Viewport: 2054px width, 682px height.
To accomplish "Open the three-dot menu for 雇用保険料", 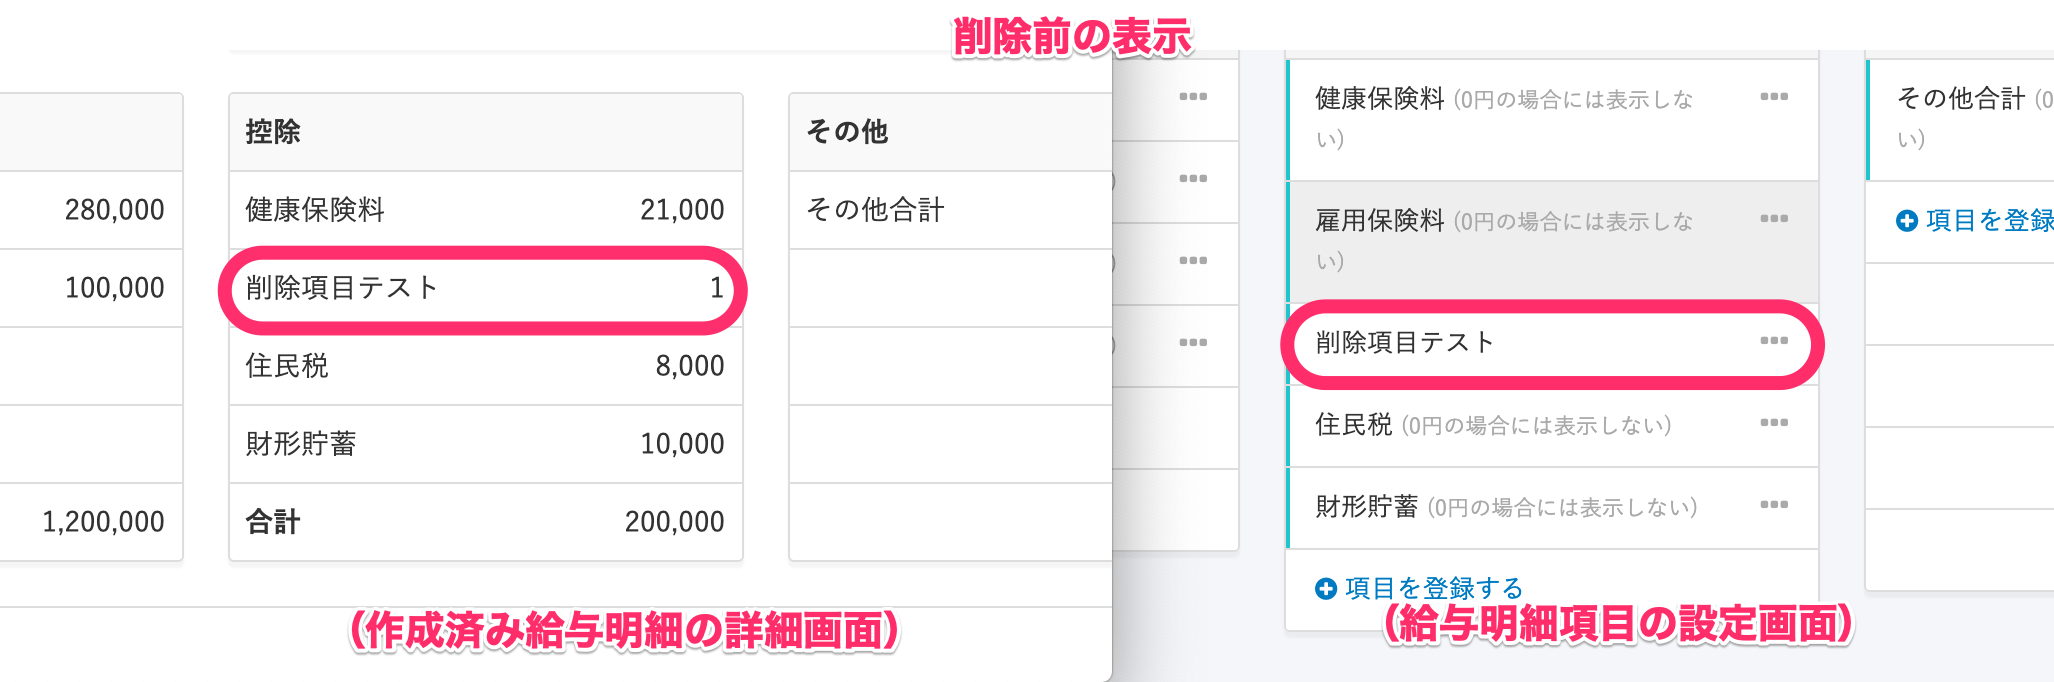I will click(x=1774, y=219).
